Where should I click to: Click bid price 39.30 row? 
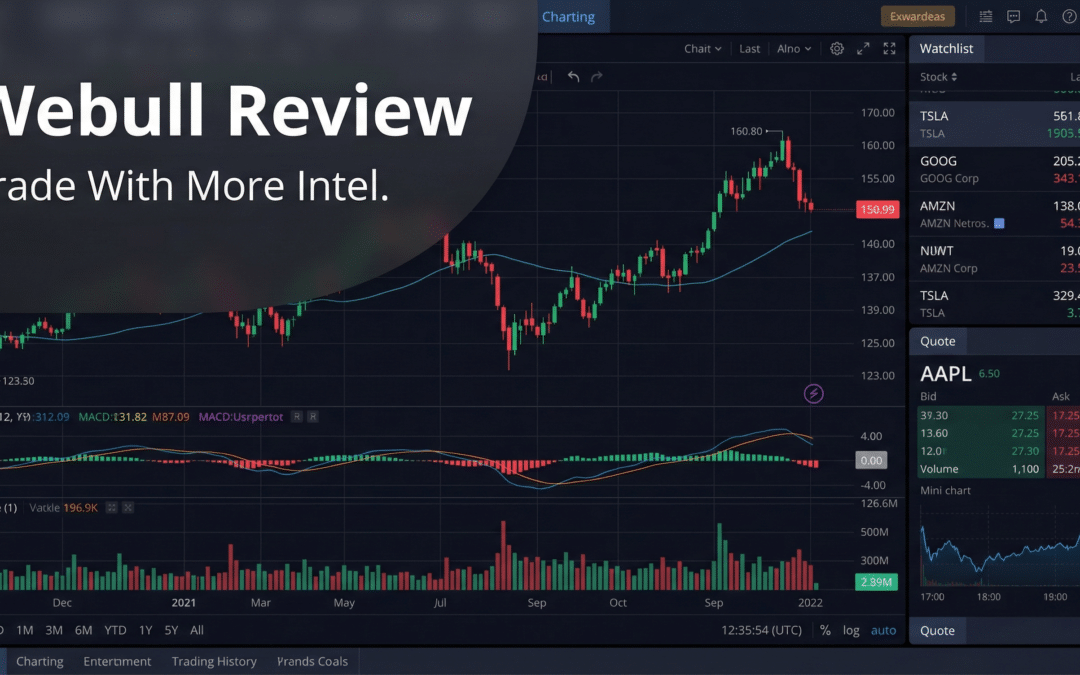tap(981, 415)
